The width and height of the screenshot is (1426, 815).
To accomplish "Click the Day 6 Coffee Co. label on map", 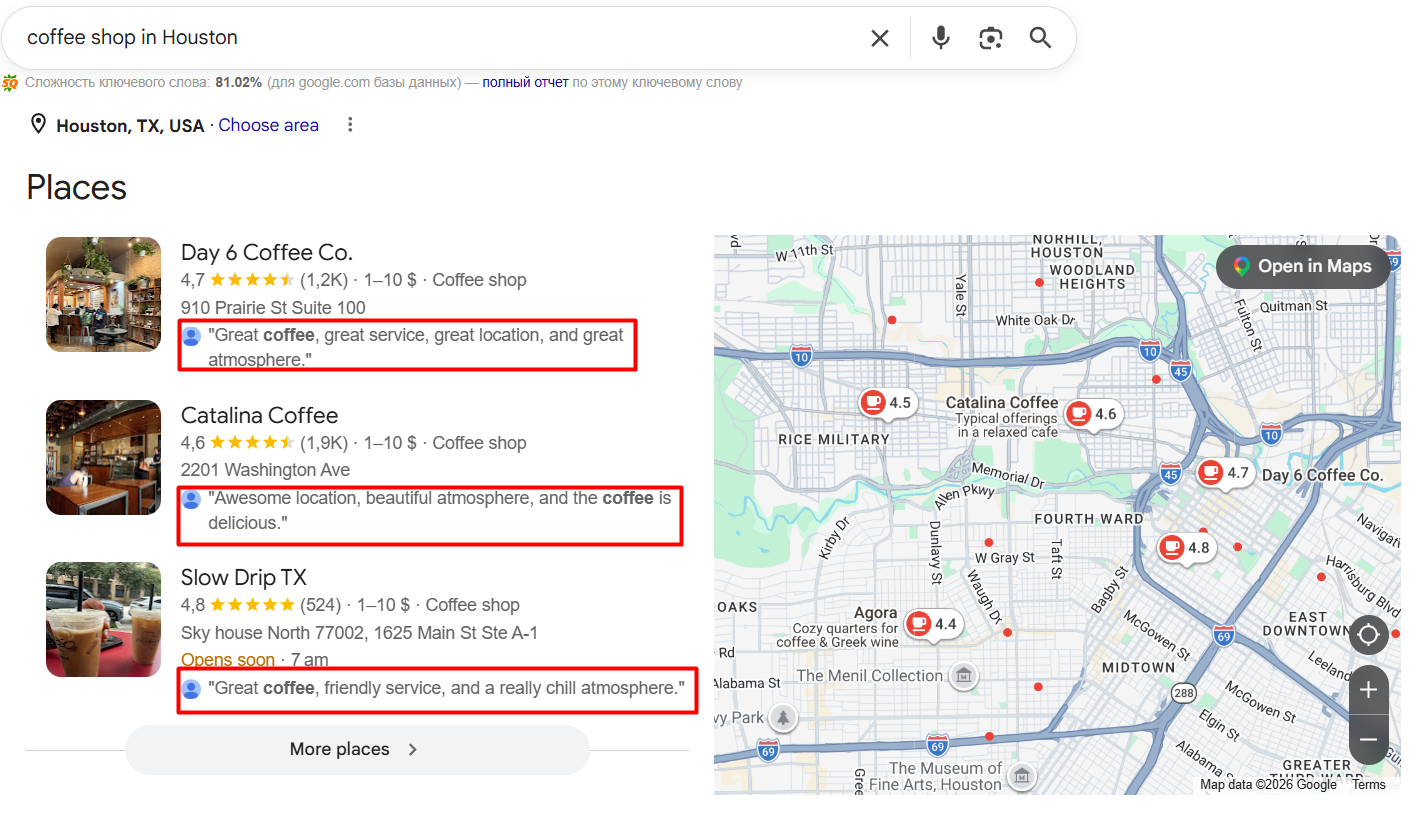I will (x=1322, y=475).
